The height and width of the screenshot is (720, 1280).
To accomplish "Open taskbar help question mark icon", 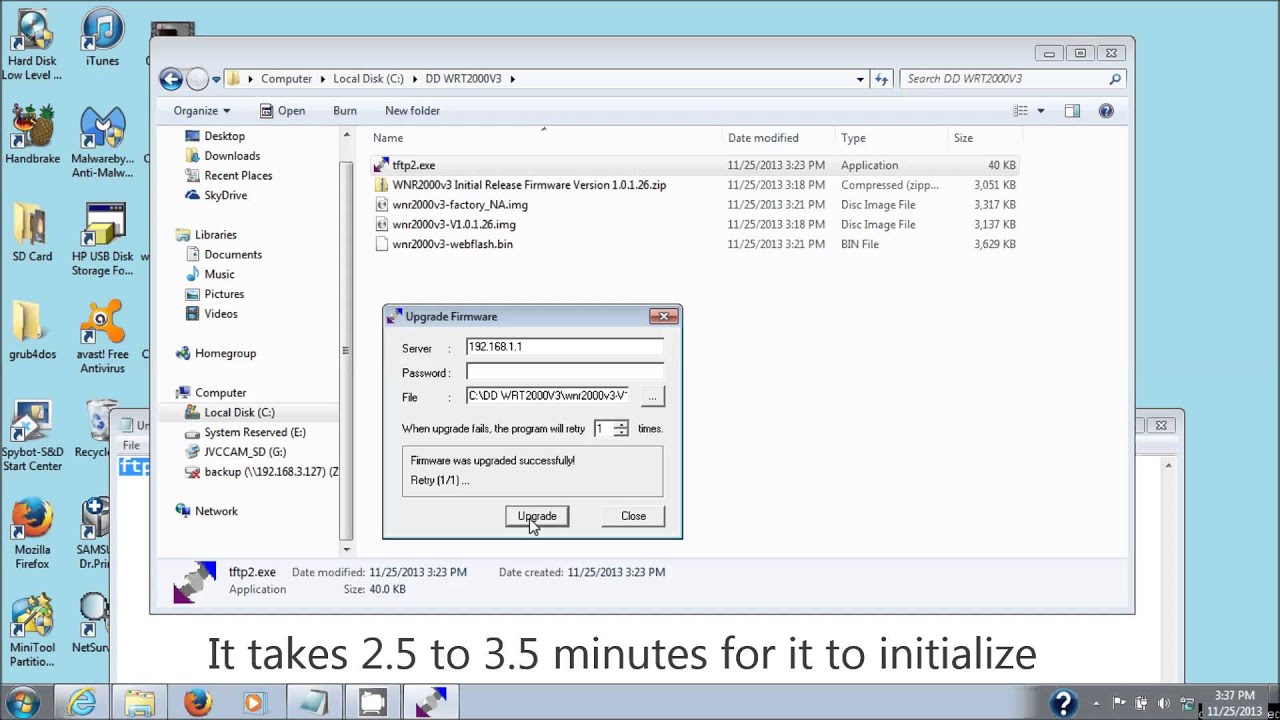I will (x=1063, y=703).
